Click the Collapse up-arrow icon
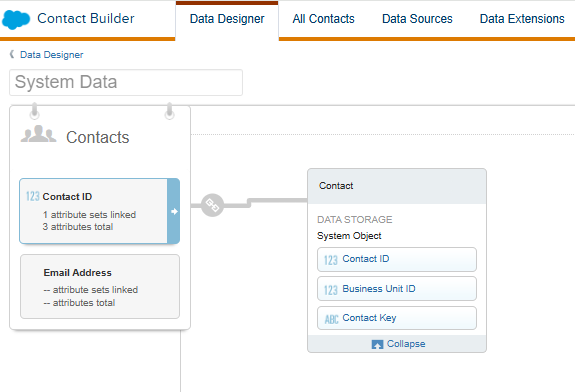 (x=377, y=344)
